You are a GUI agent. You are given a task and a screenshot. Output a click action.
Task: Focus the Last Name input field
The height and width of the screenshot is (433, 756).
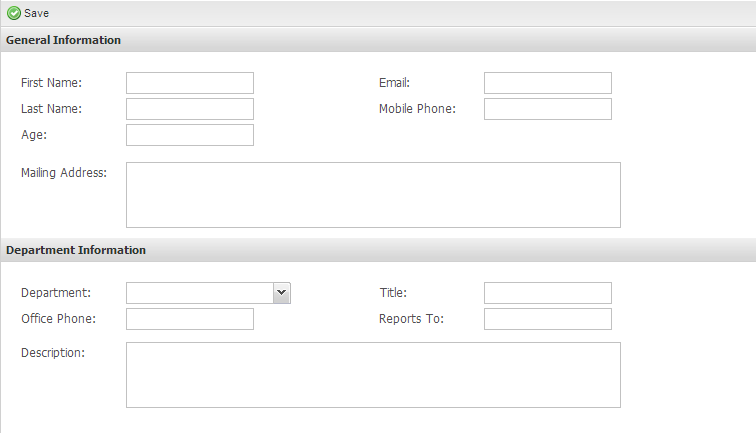point(190,109)
